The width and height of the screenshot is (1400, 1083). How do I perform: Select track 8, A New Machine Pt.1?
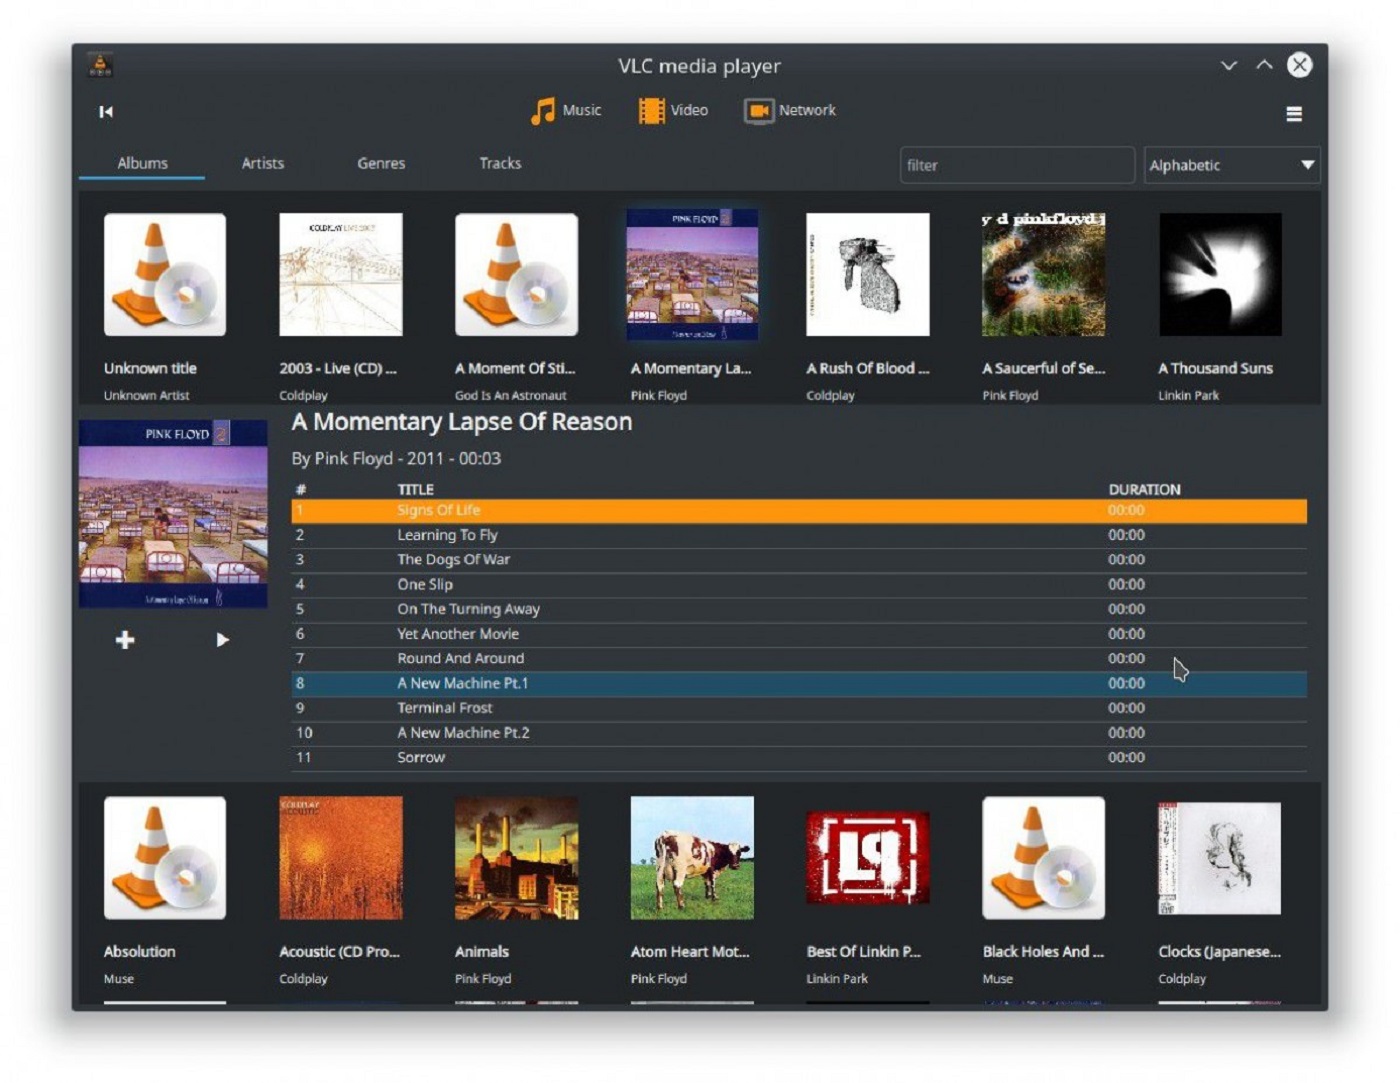pyautogui.click(x=700, y=683)
